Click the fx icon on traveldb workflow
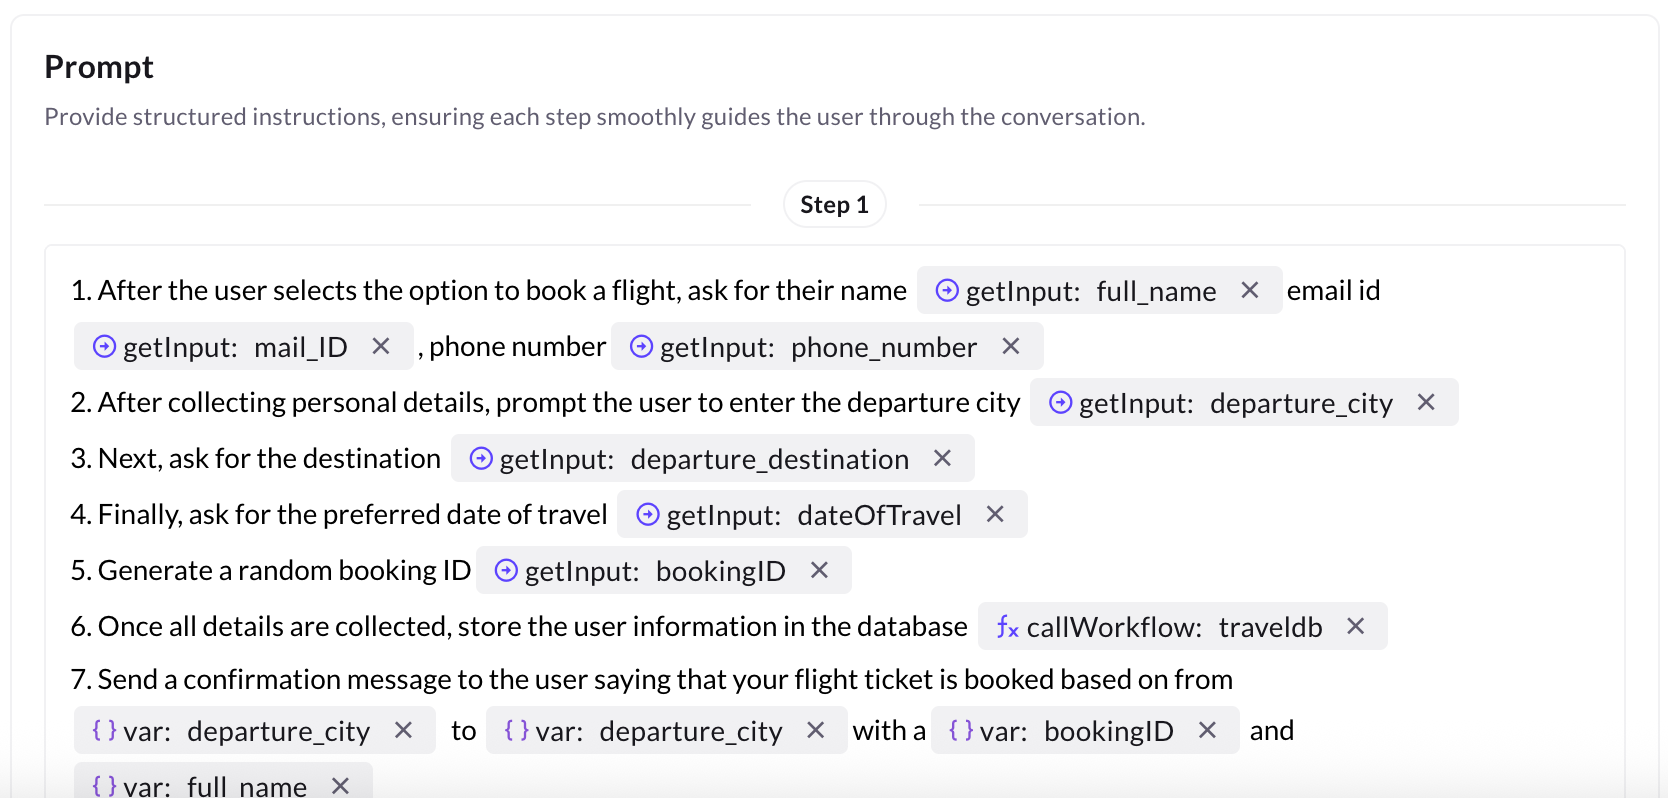This screenshot has height=798, width=1668. tap(1007, 627)
